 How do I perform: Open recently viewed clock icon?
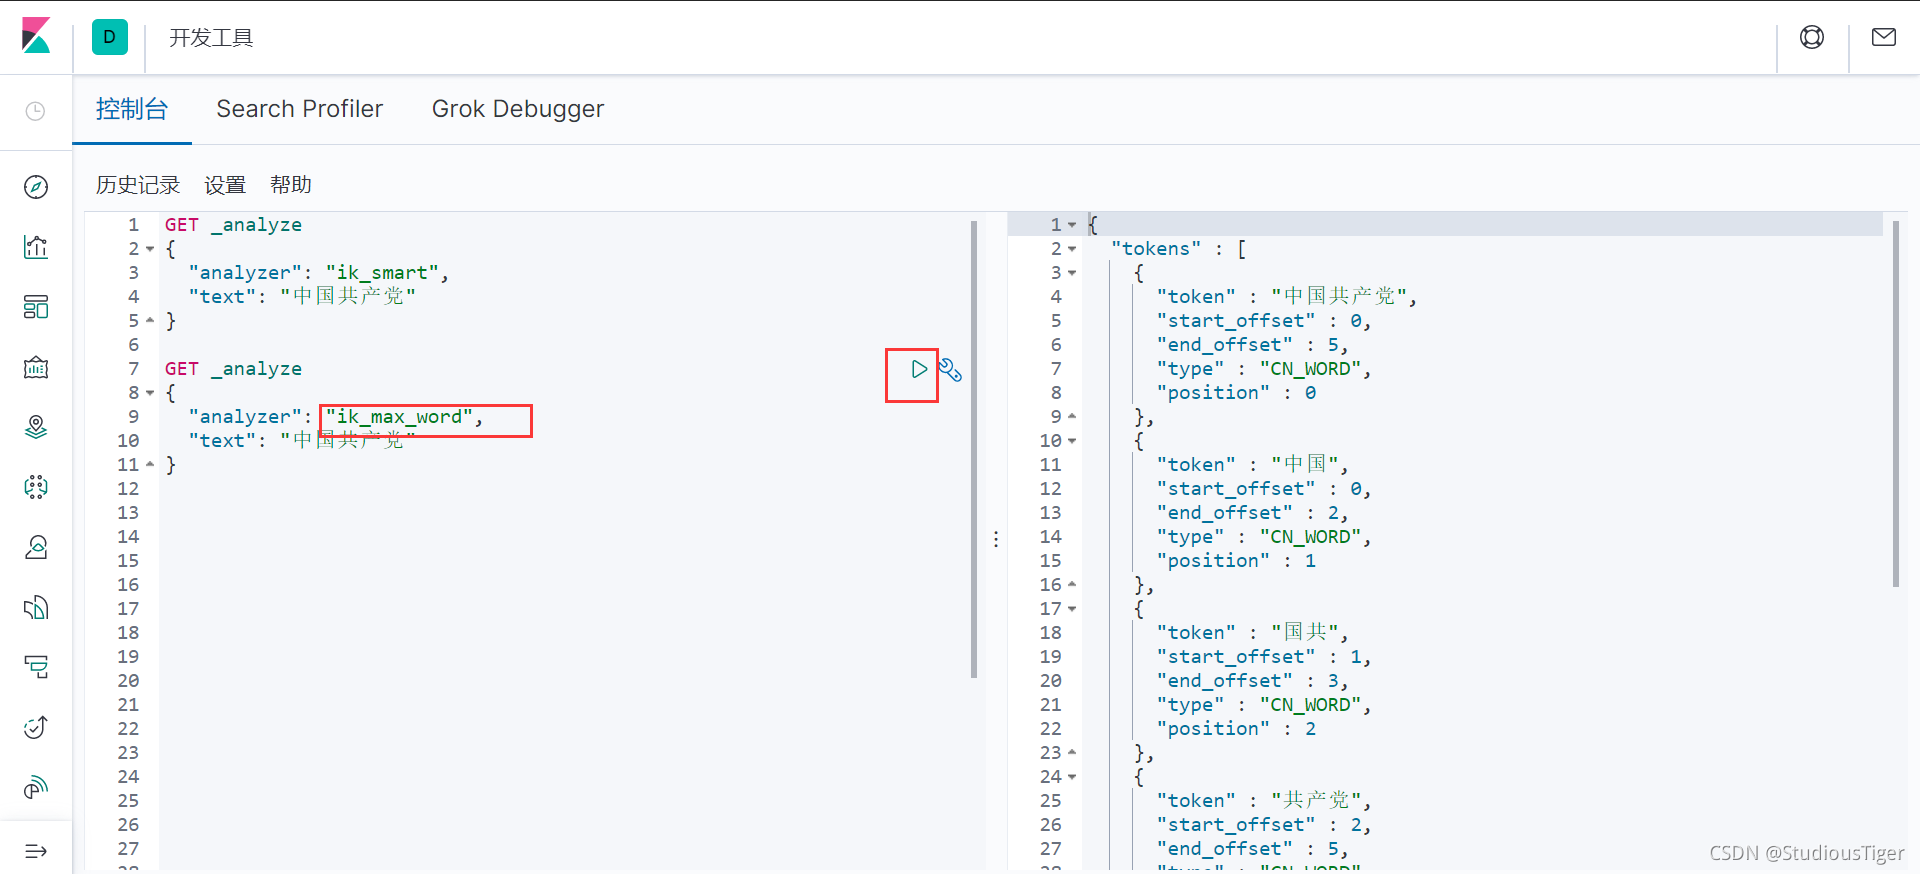click(x=36, y=111)
